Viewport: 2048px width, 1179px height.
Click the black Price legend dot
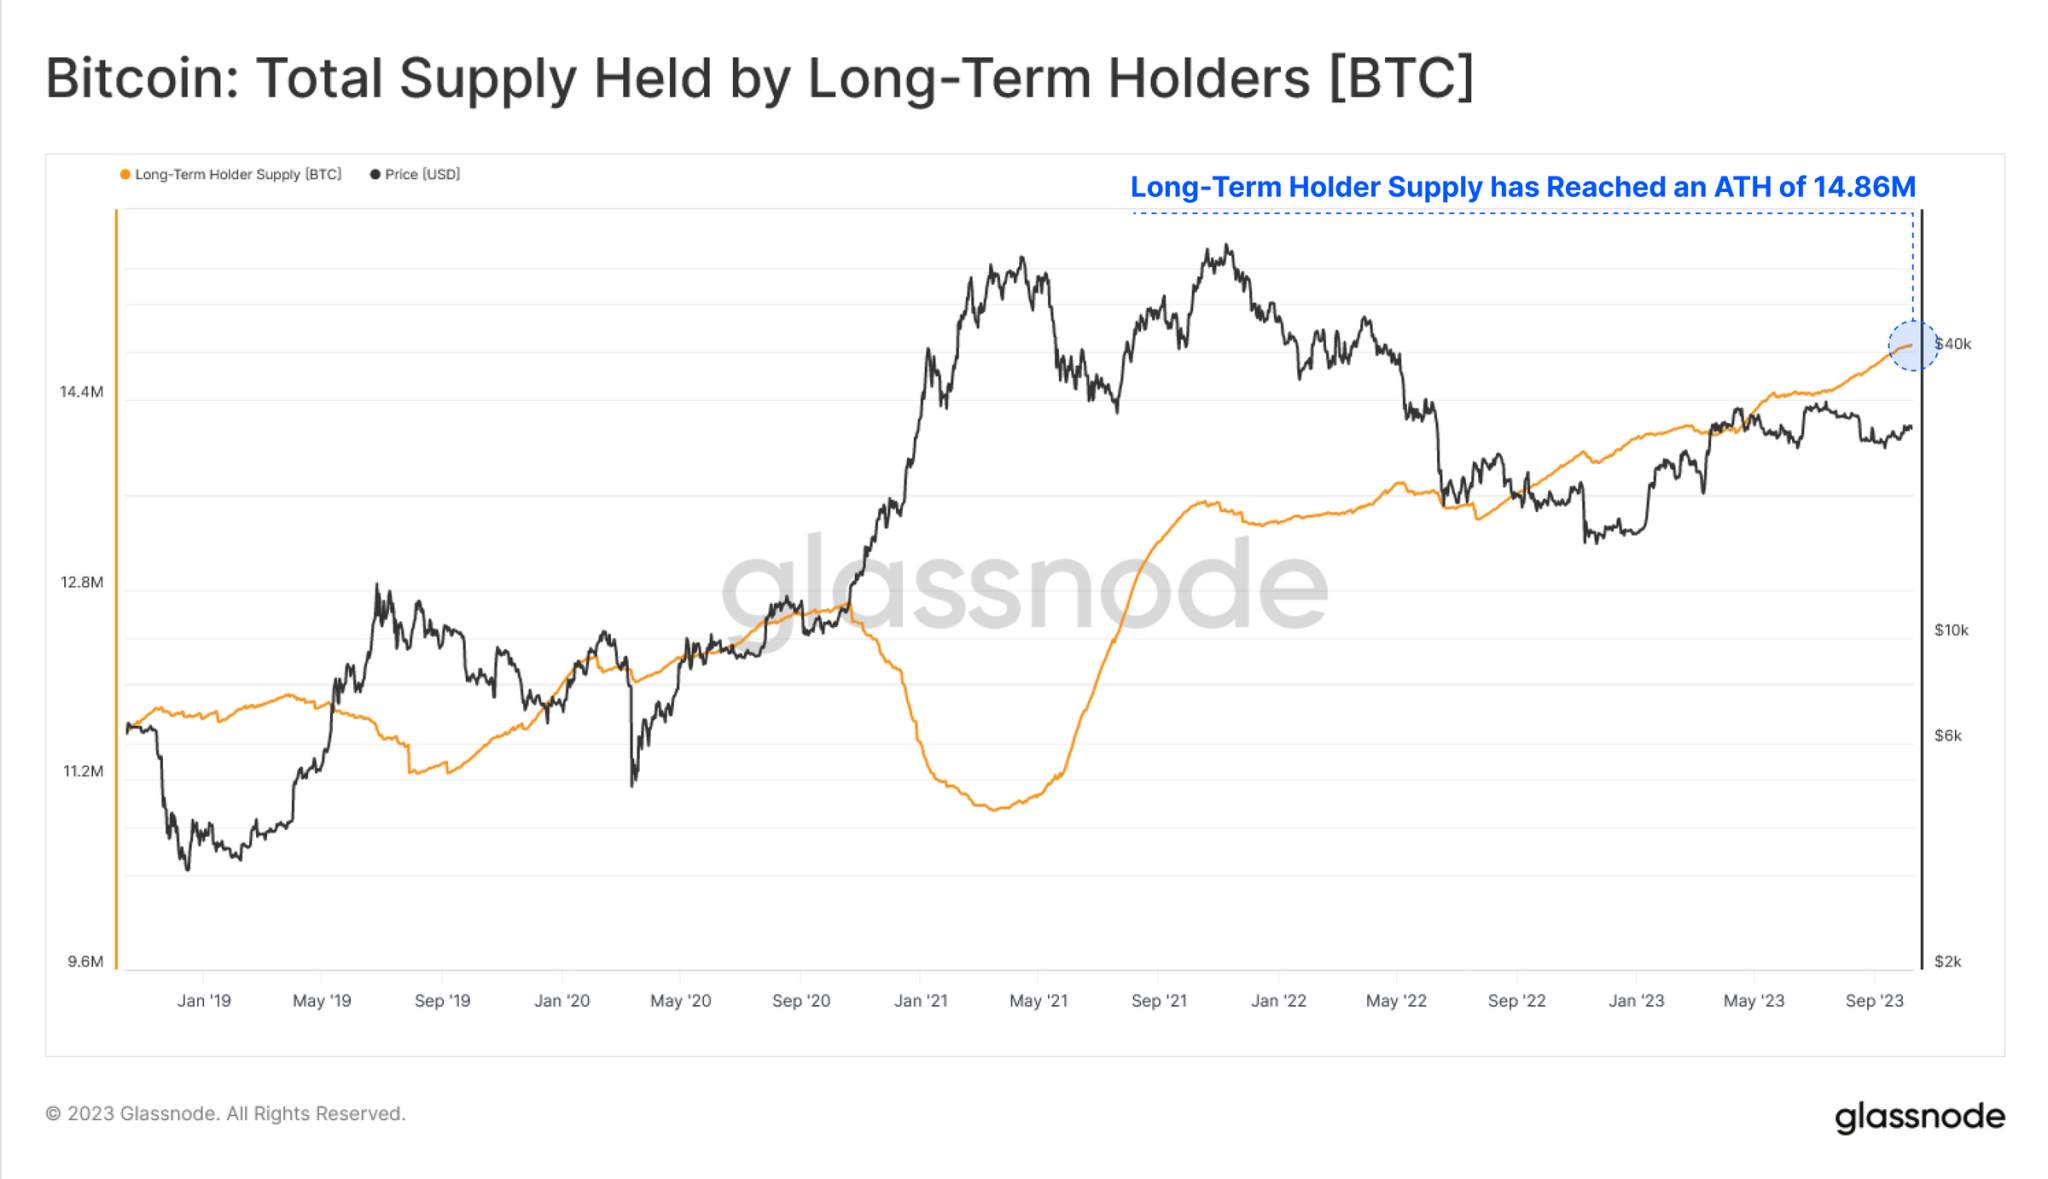[375, 174]
